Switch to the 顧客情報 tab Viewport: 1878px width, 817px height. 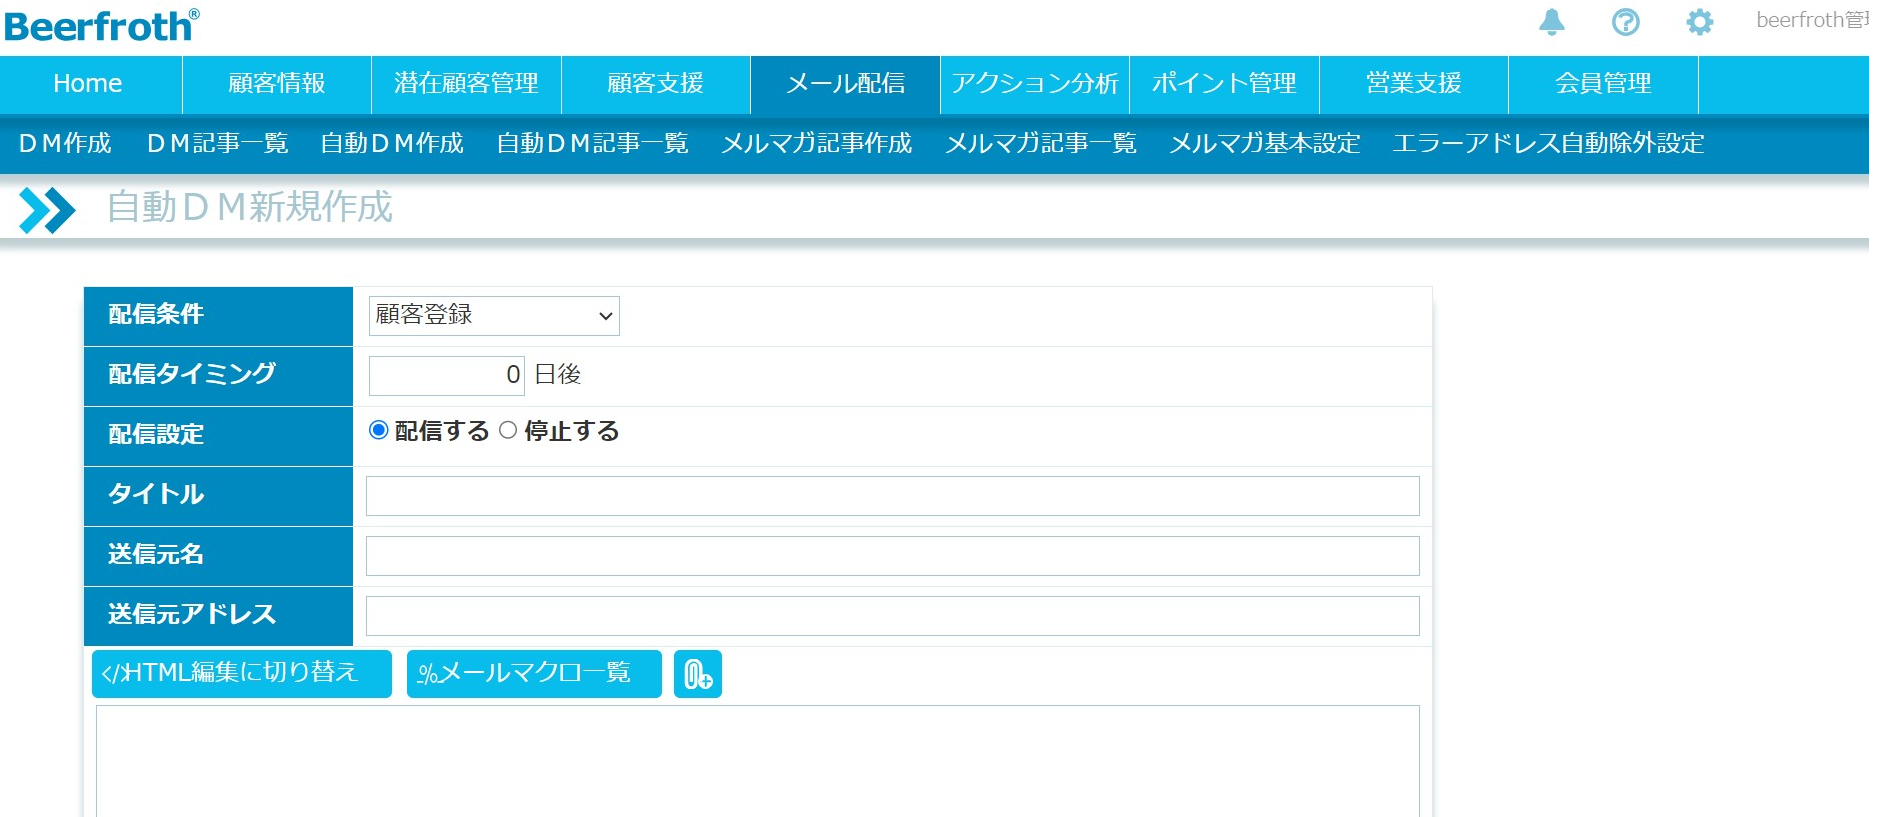277,84
